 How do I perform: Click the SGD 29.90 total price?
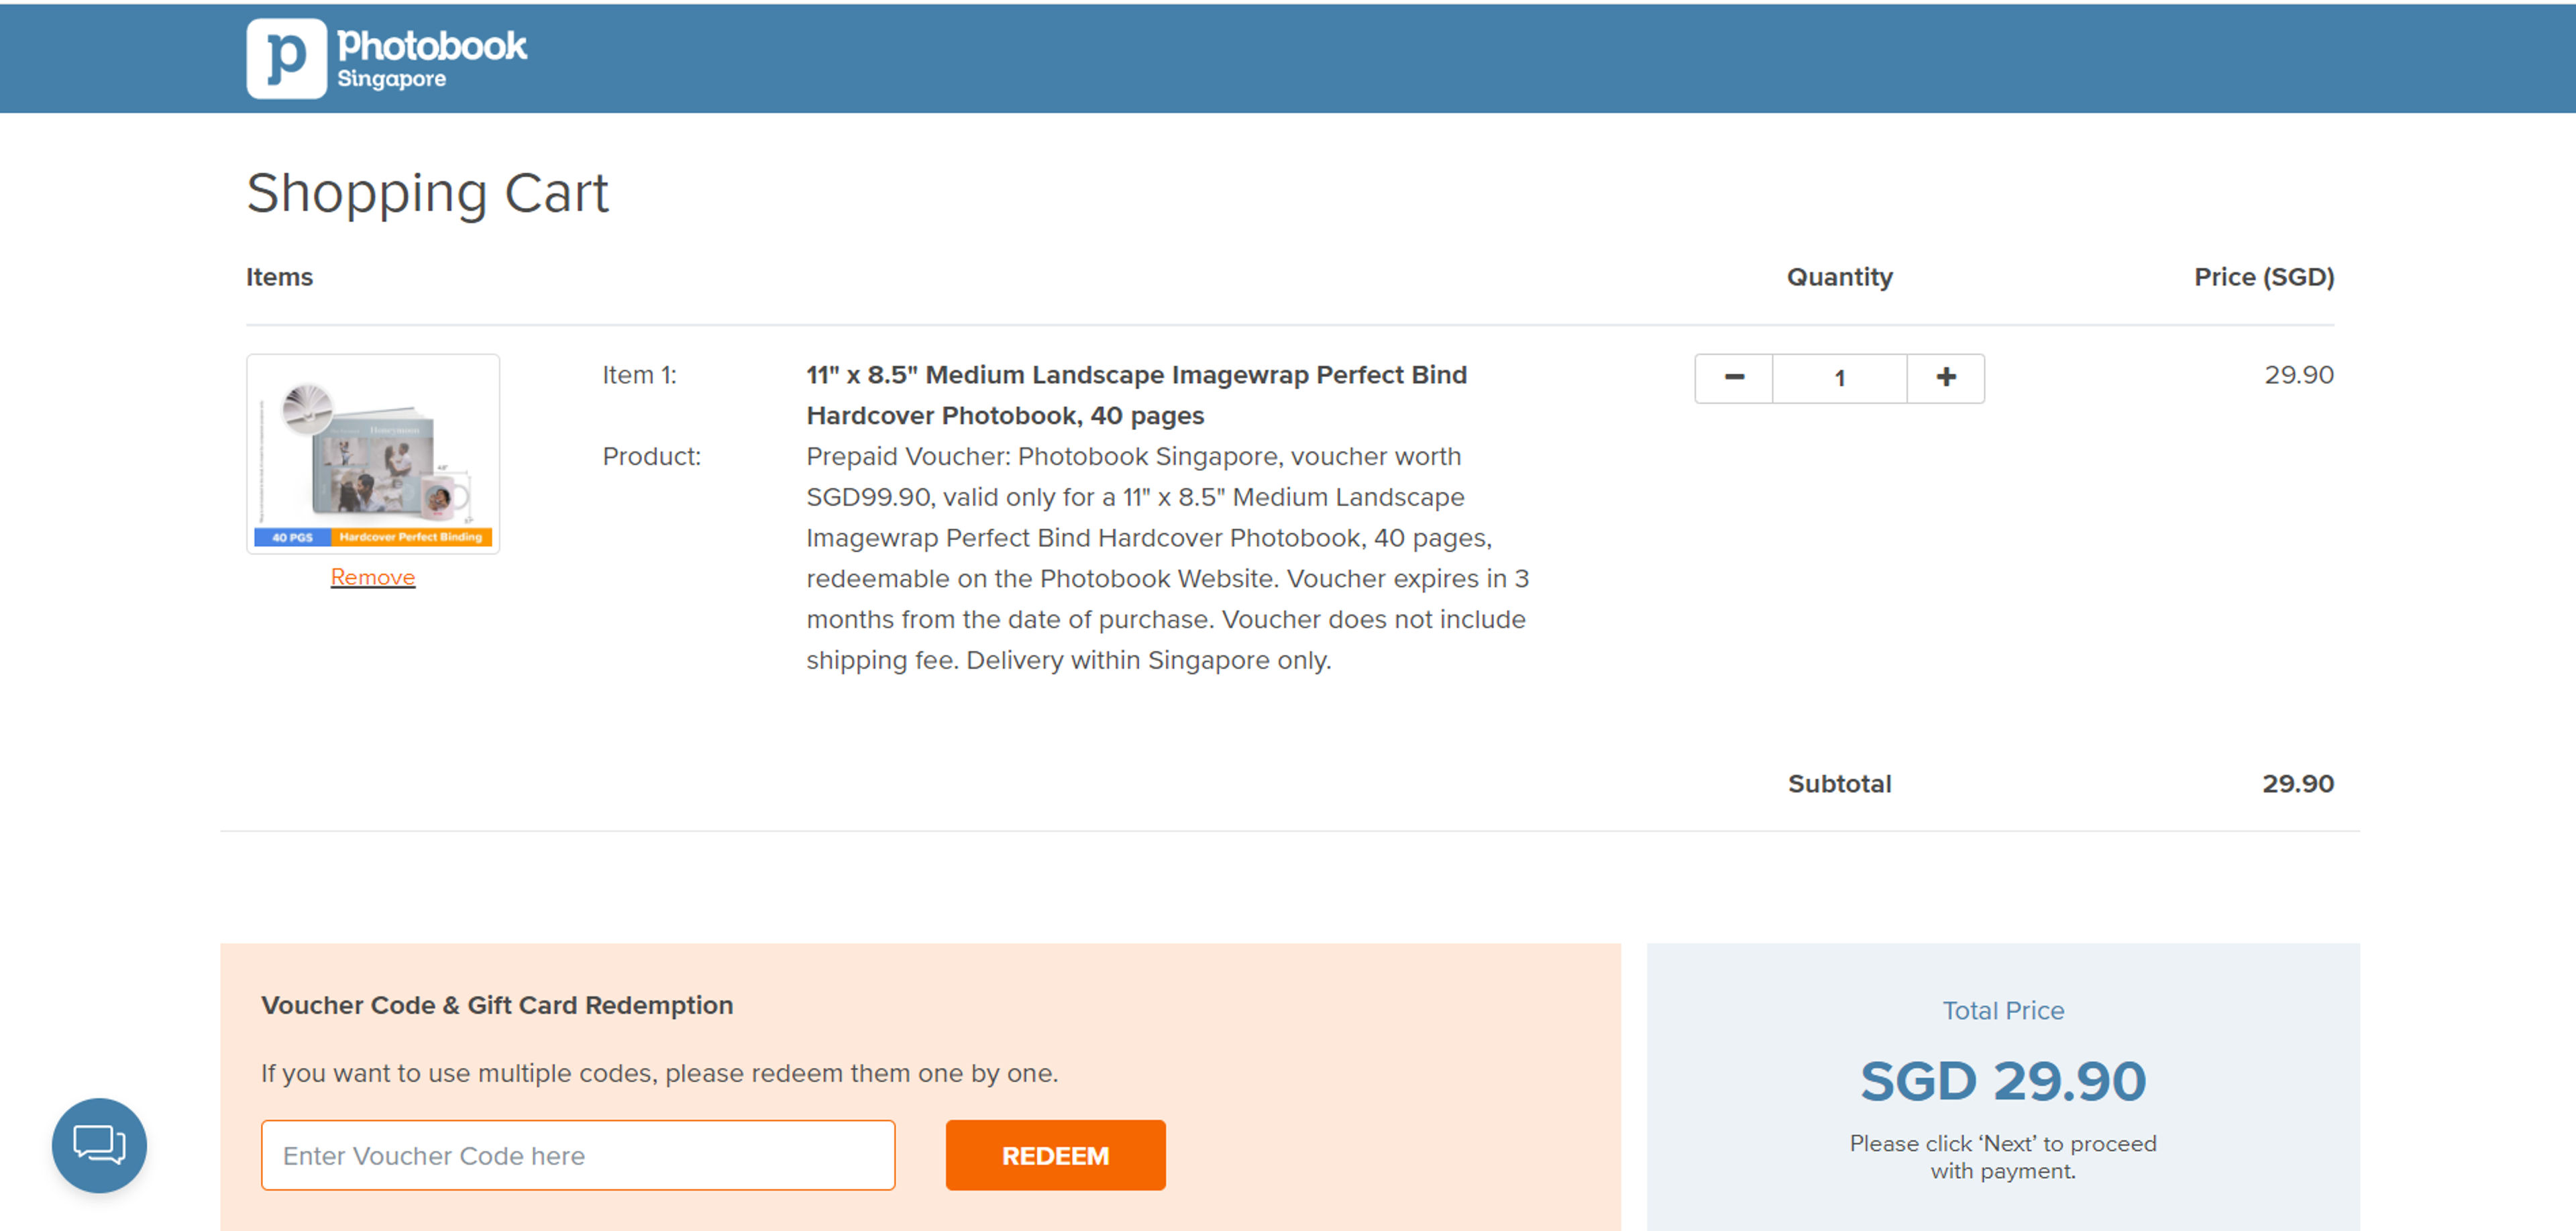click(x=2002, y=1081)
